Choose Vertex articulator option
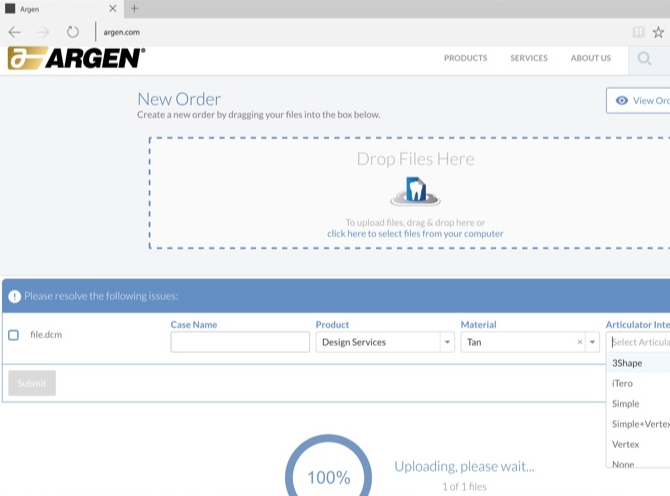Image resolution: width=670 pixels, height=496 pixels. click(638, 444)
